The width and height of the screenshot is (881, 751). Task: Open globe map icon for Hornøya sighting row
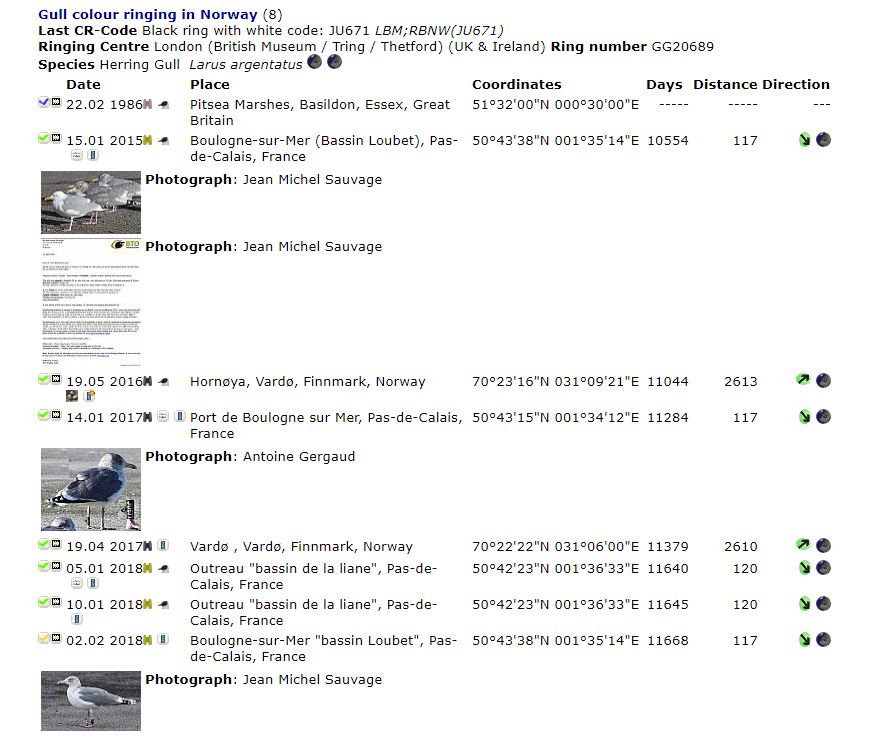[x=823, y=381]
